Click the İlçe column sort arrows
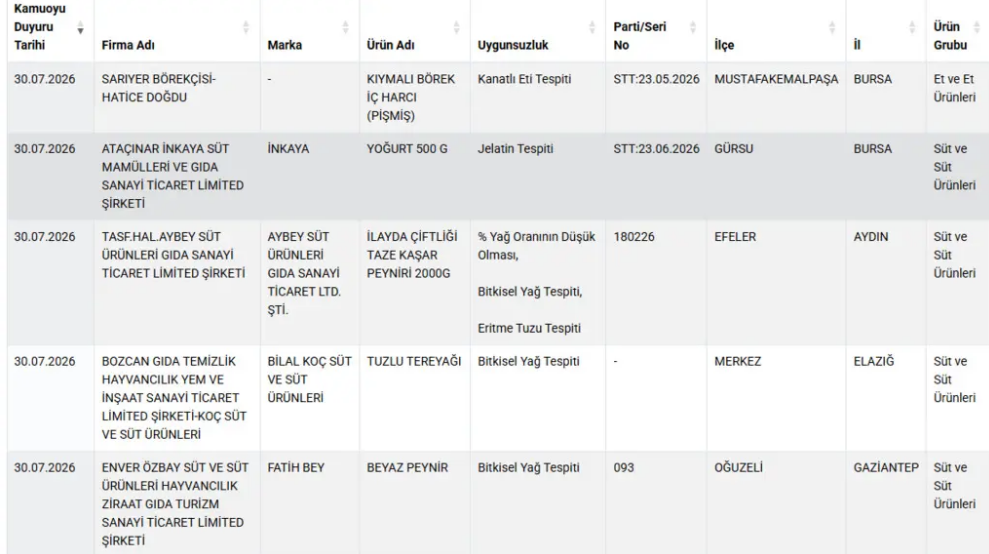The image size is (989, 554). [x=832, y=28]
